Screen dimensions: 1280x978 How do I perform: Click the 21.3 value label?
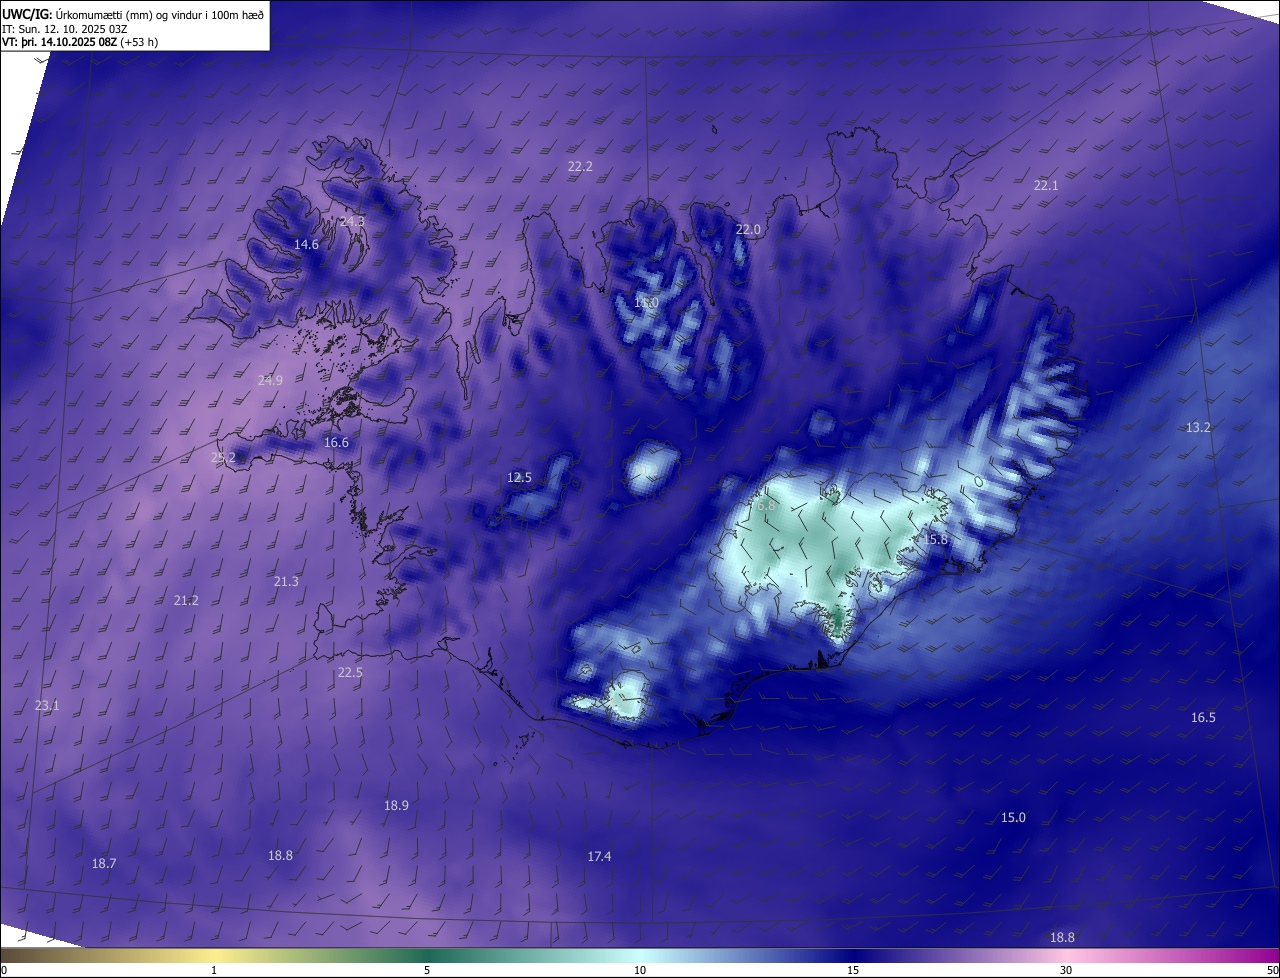tap(286, 581)
